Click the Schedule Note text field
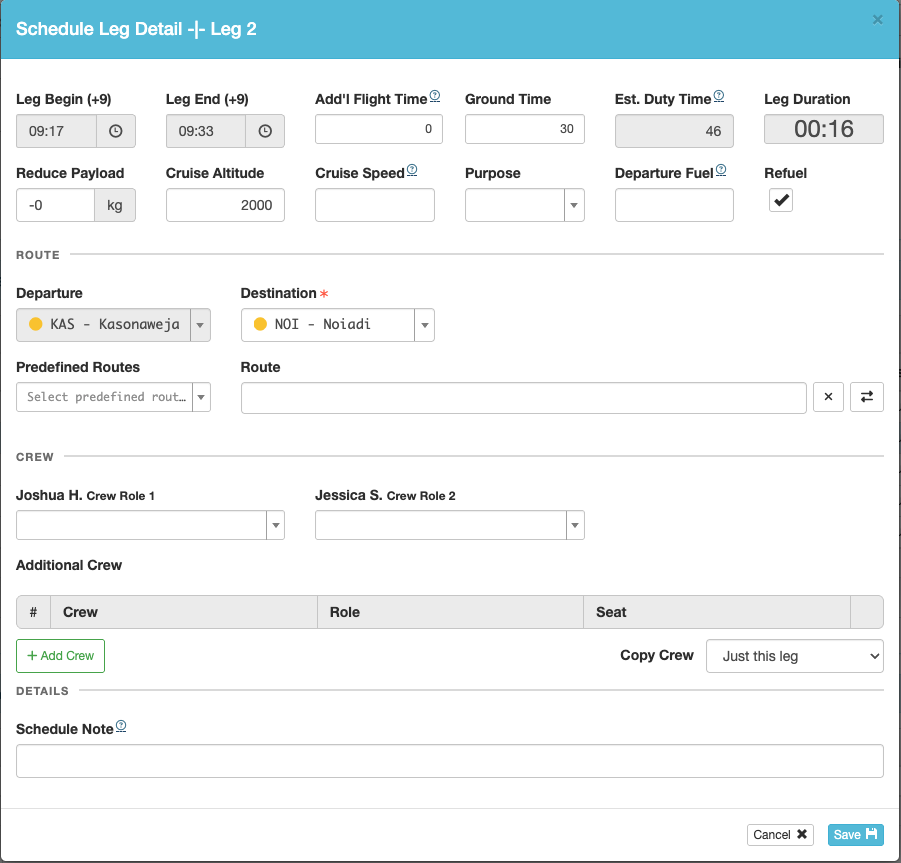This screenshot has height=863, width=901. coord(449,761)
